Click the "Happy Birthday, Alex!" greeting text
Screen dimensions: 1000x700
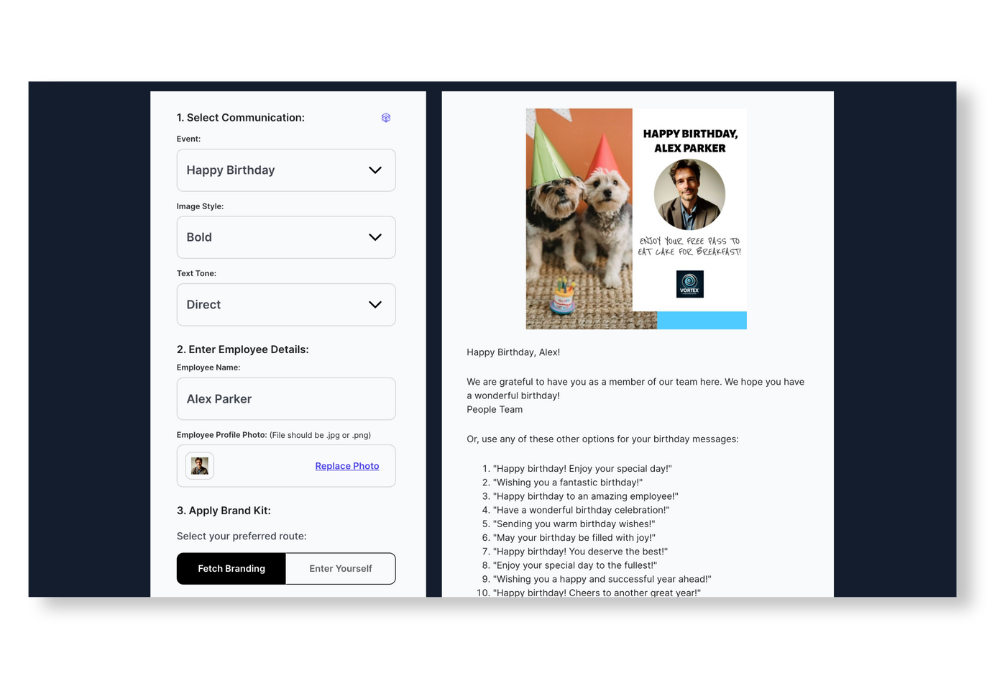pyautogui.click(x=513, y=352)
